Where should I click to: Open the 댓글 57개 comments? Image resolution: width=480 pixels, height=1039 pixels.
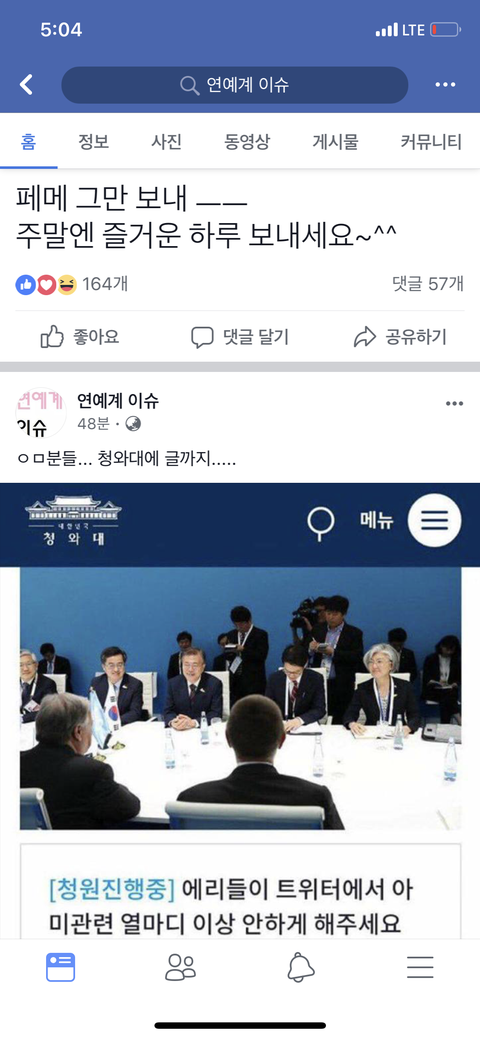428,284
